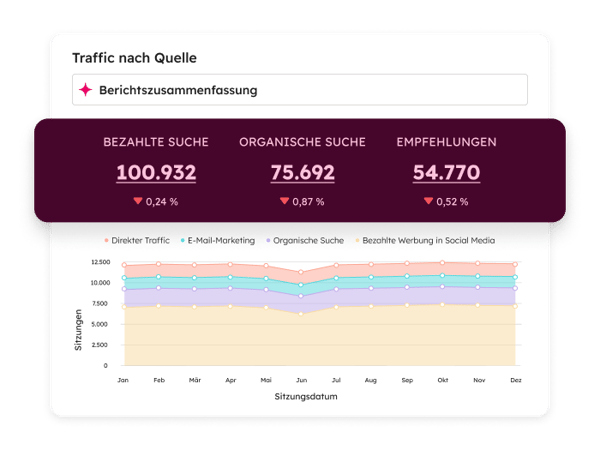Click the Jun label on the x-axis
Screen dimensions: 600x450
pyautogui.click(x=302, y=380)
